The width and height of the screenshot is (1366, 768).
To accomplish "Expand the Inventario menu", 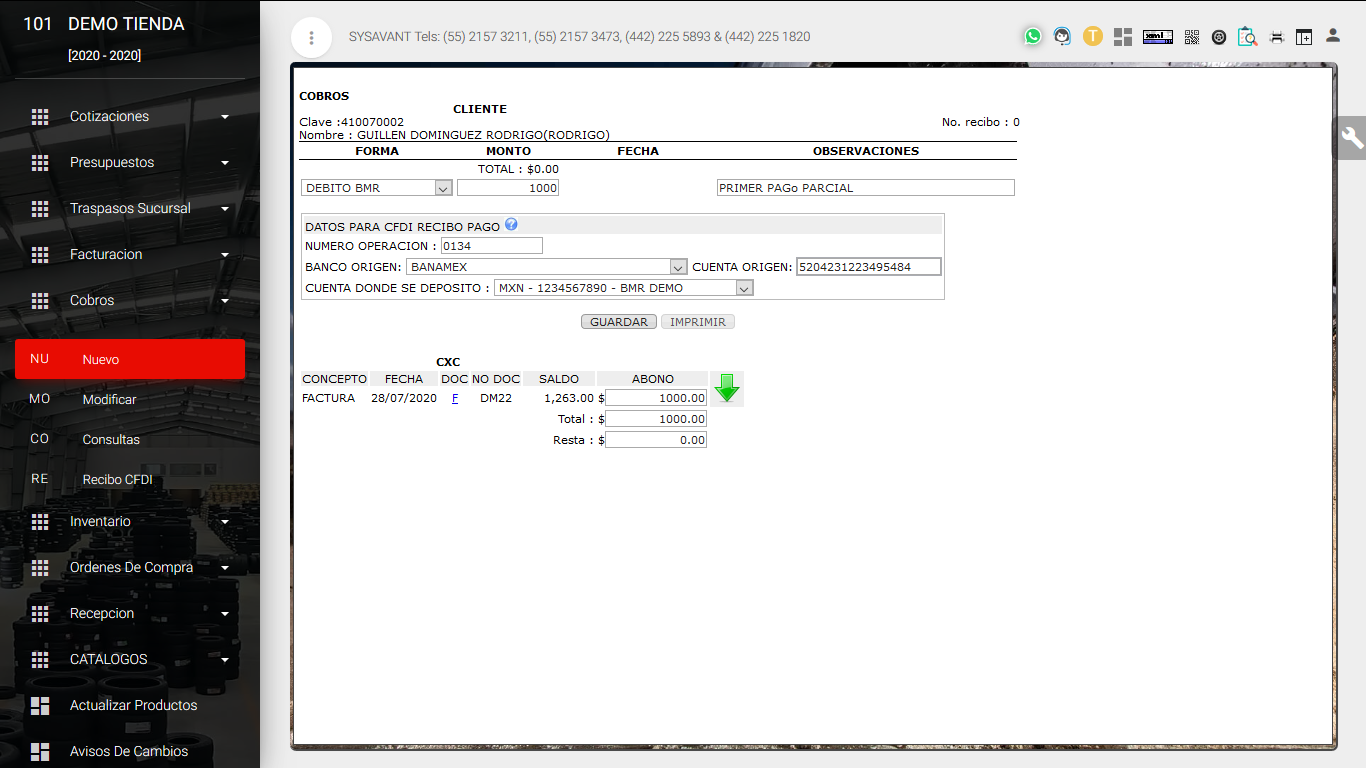I will click(x=225, y=522).
